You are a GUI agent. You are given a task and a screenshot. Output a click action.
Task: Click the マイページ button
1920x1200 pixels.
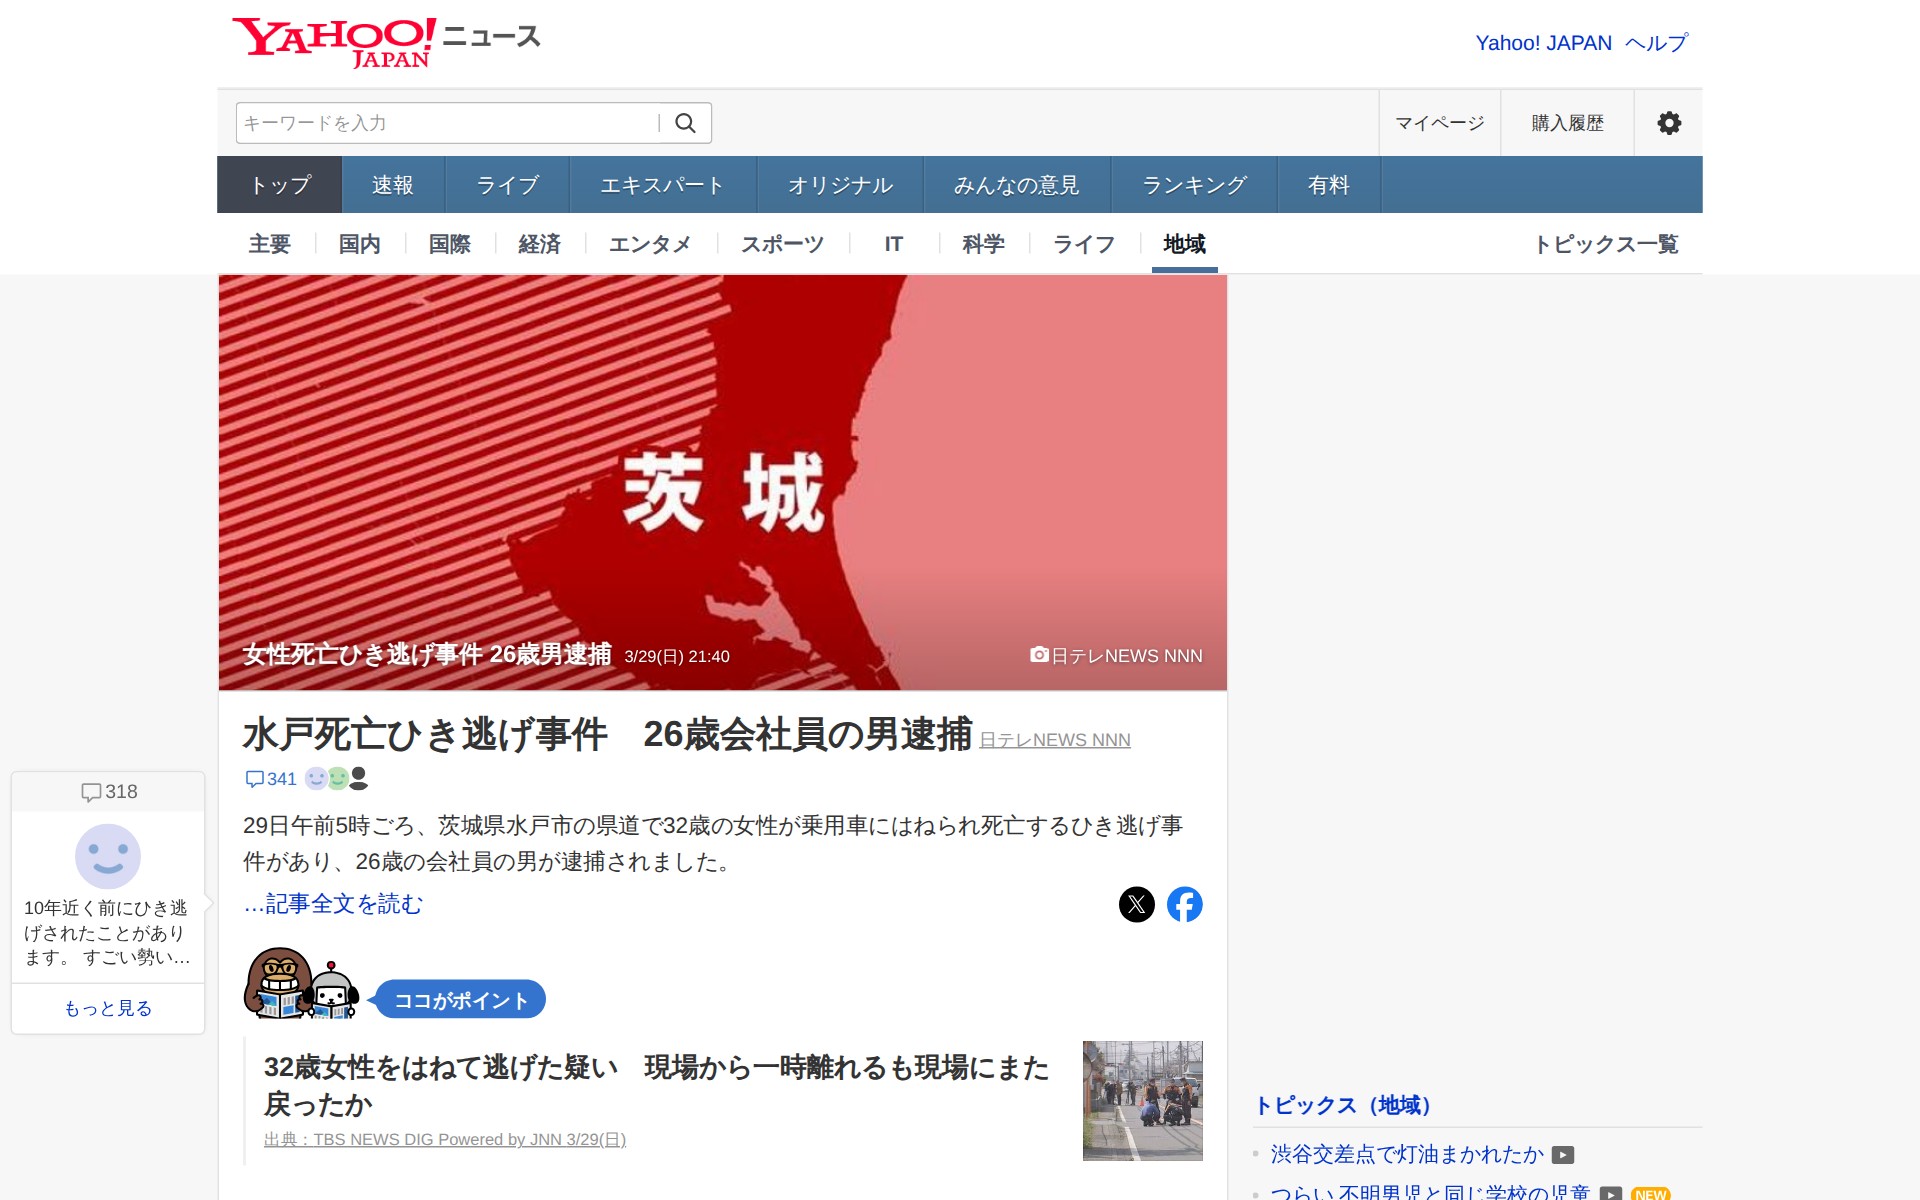click(x=1439, y=123)
